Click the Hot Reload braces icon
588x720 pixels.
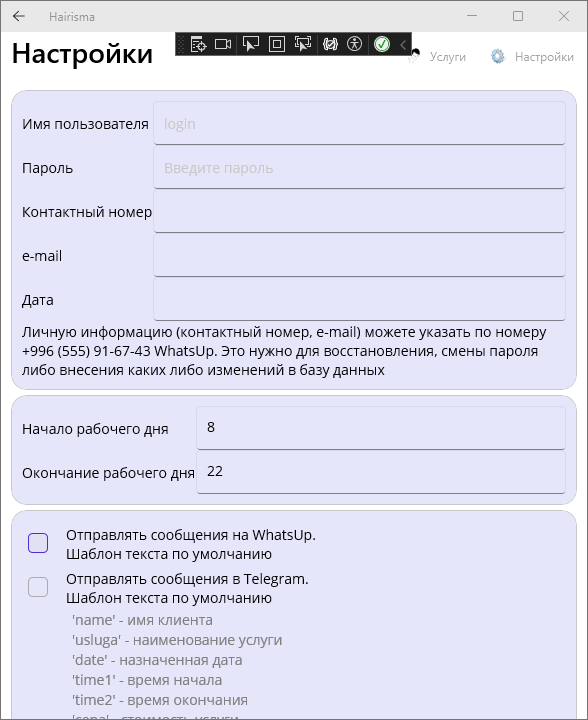click(x=330, y=44)
